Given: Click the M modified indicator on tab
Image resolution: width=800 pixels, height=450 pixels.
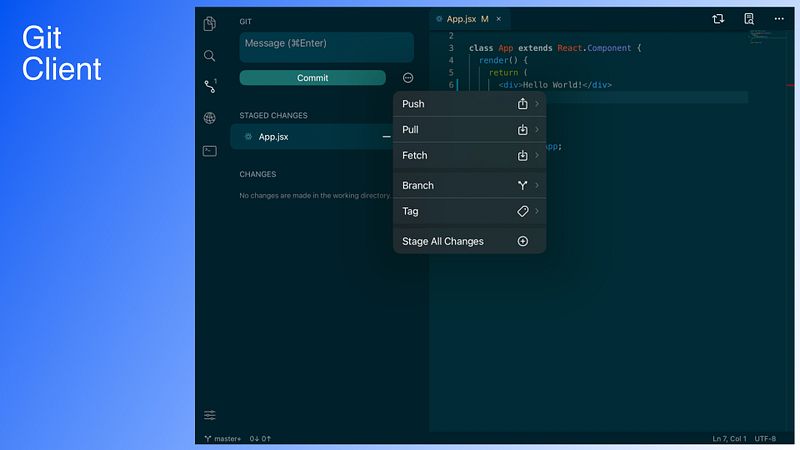Looking at the screenshot, I should click(485, 19).
